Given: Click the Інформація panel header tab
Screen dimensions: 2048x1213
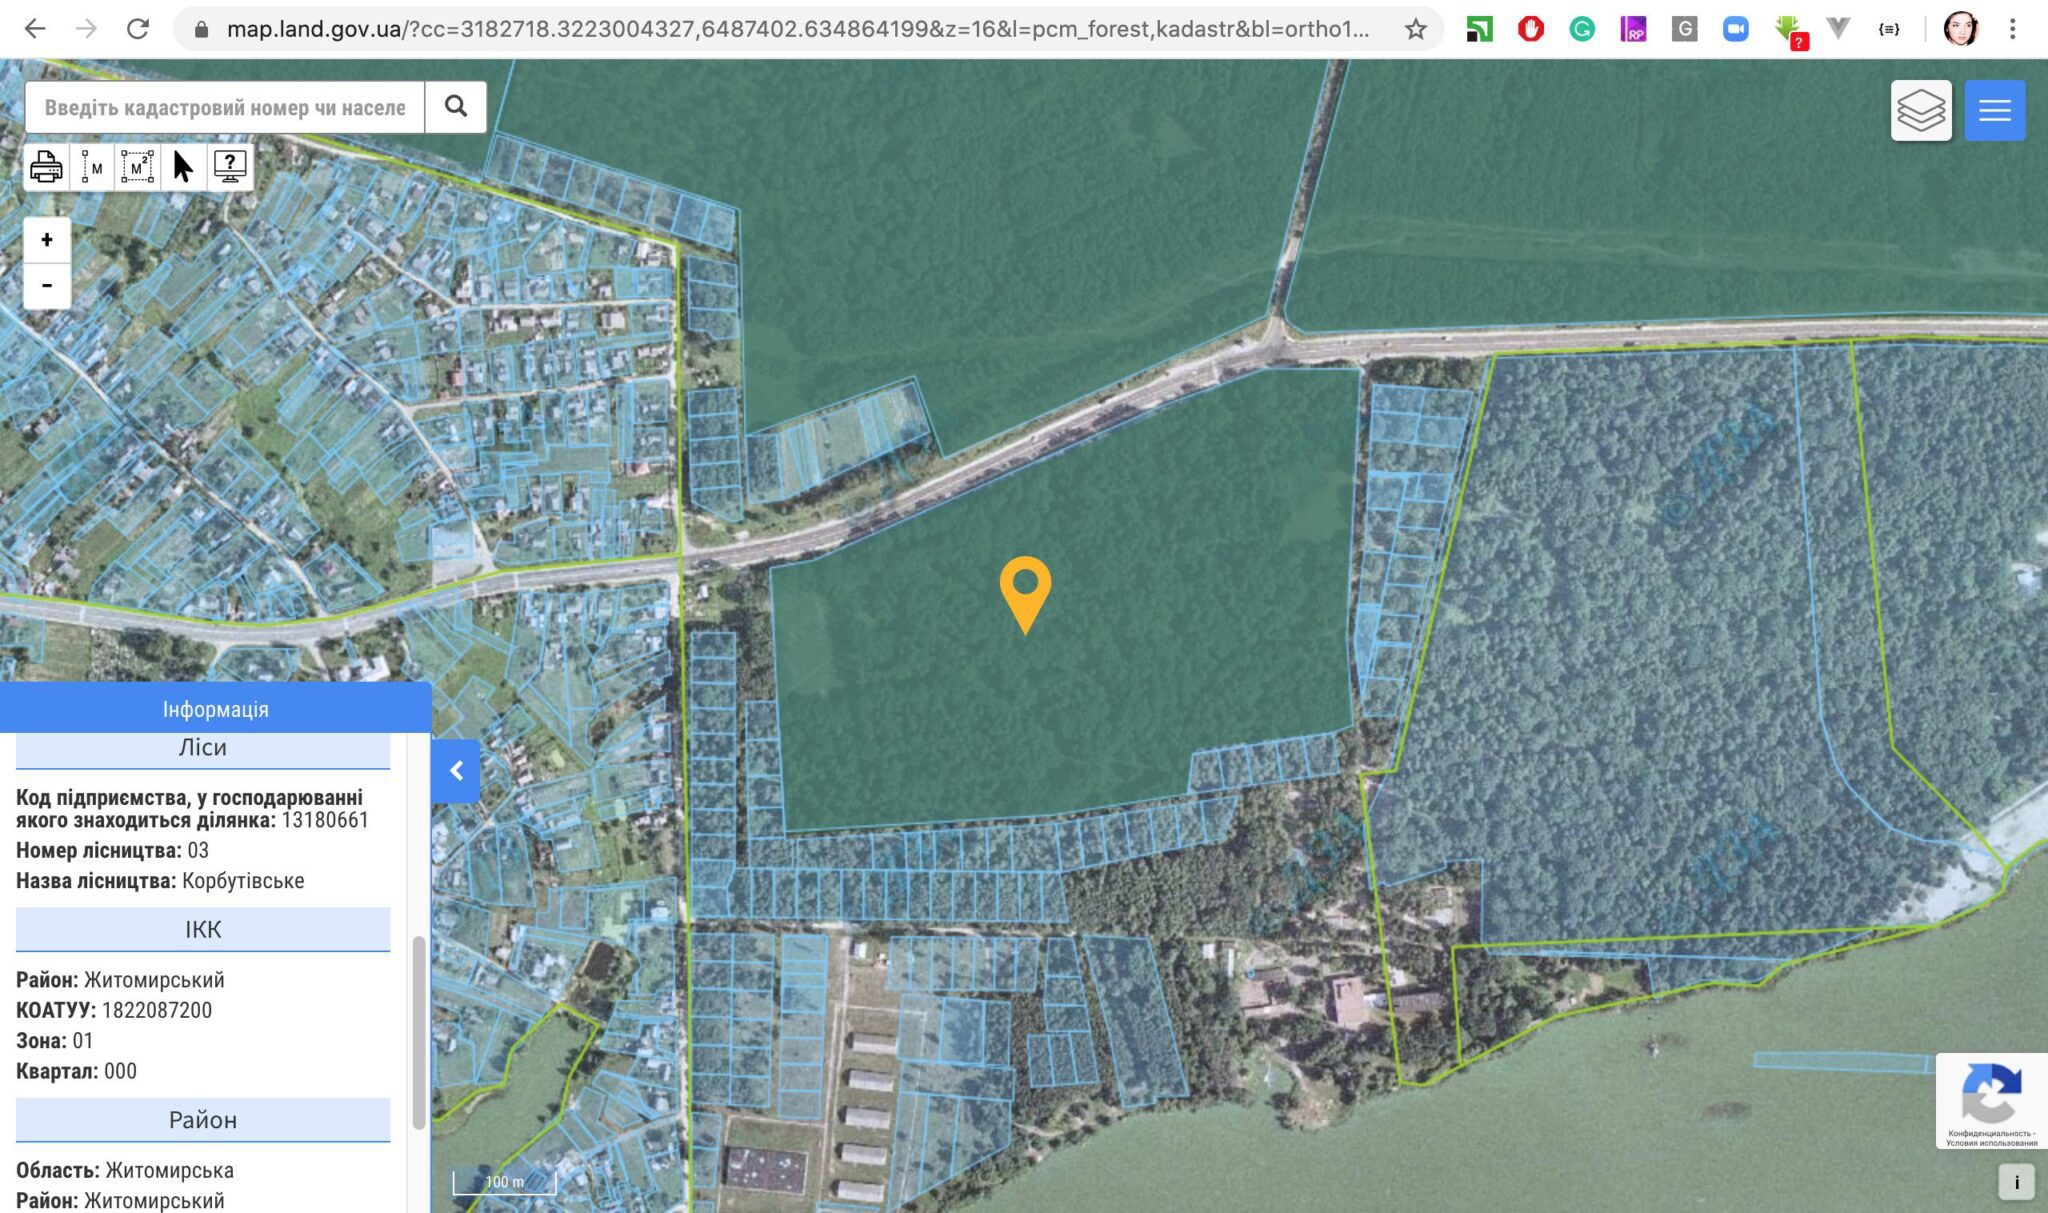Looking at the screenshot, I should coord(215,709).
